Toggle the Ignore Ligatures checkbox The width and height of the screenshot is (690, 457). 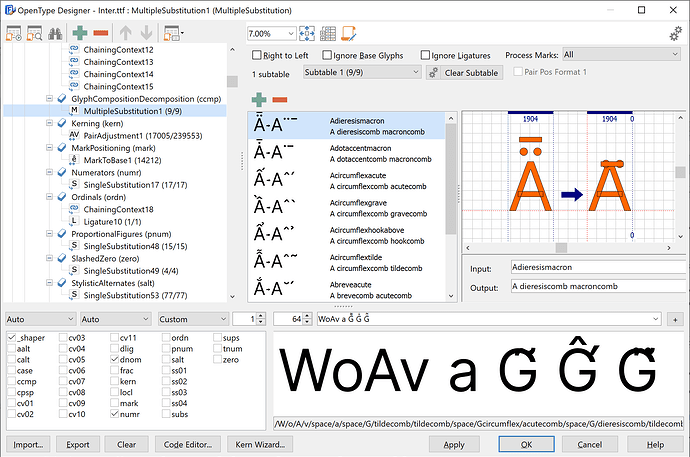pyautogui.click(x=427, y=55)
